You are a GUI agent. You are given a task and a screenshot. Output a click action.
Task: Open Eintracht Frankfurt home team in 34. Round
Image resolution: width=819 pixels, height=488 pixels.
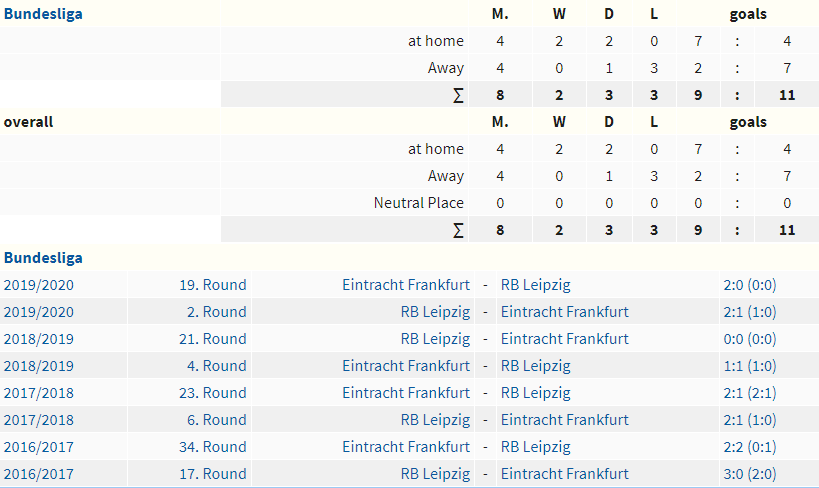[406, 447]
